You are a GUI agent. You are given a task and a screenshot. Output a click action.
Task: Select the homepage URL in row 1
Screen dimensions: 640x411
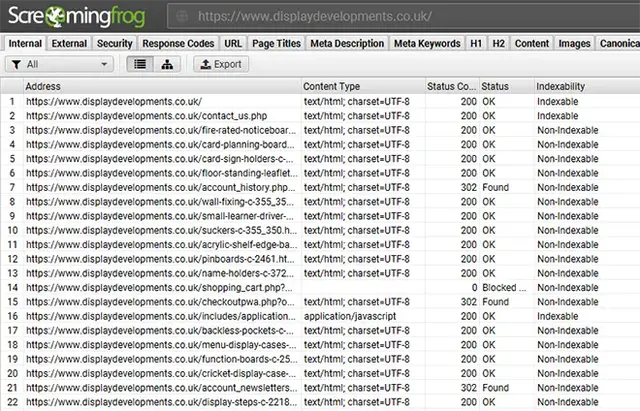(x=114, y=102)
